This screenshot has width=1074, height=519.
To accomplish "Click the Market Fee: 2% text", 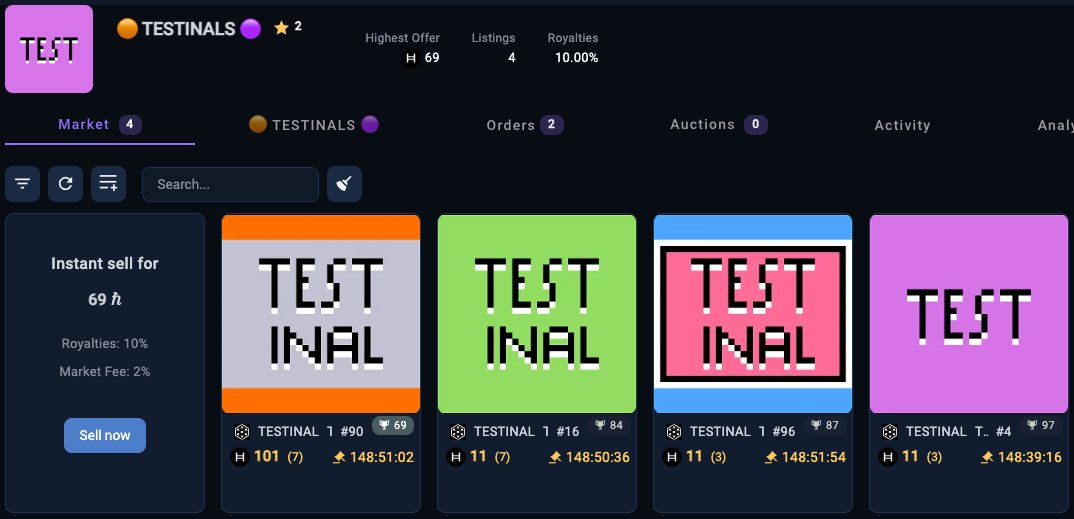I will click(x=105, y=372).
